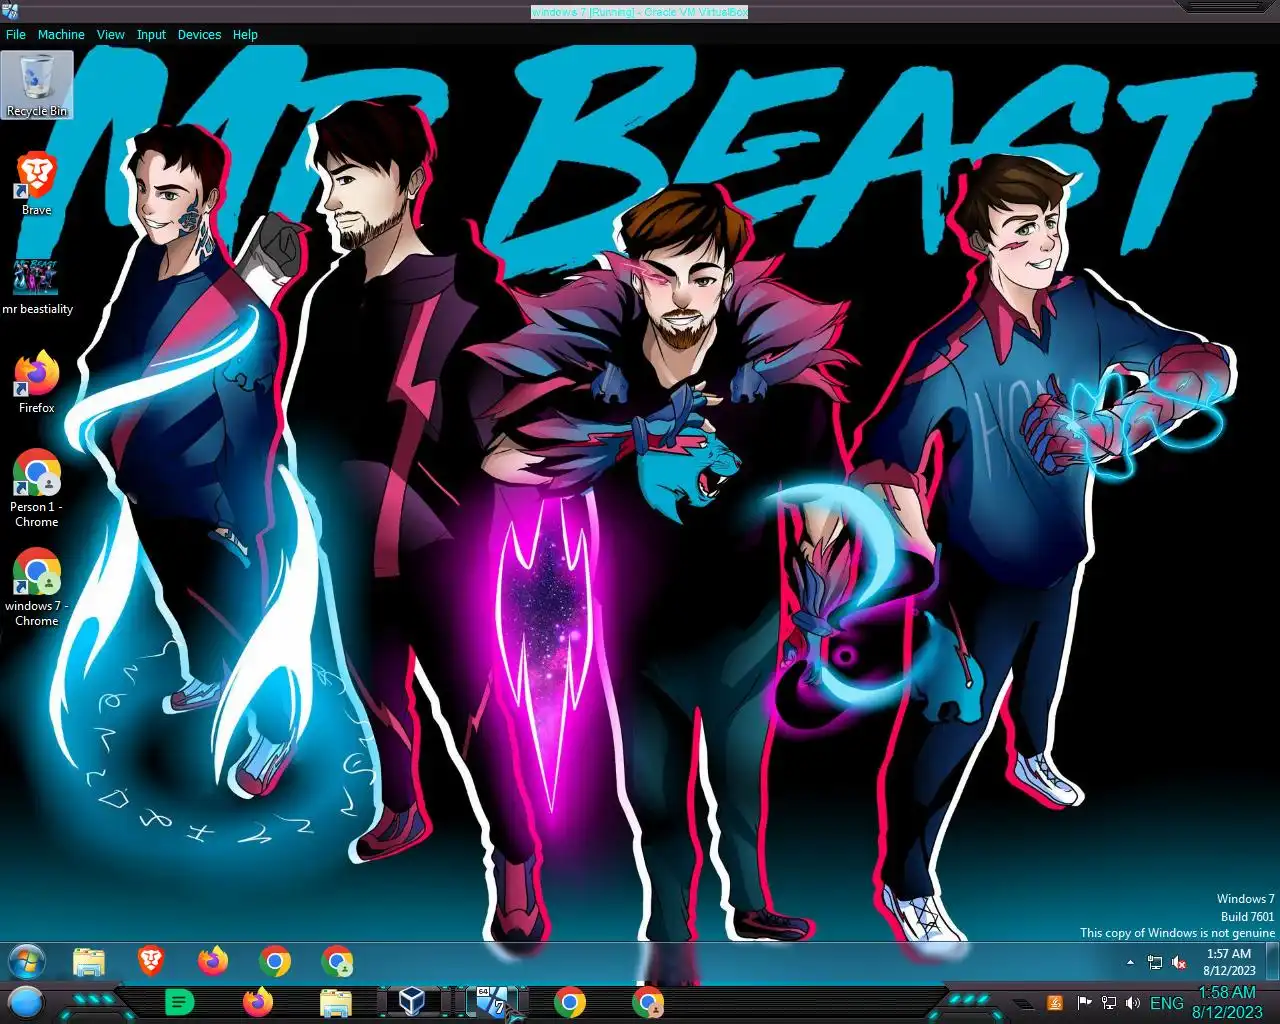Open File Explorer on the host taskbar
Image resolution: width=1280 pixels, height=1024 pixels.
click(x=335, y=1002)
